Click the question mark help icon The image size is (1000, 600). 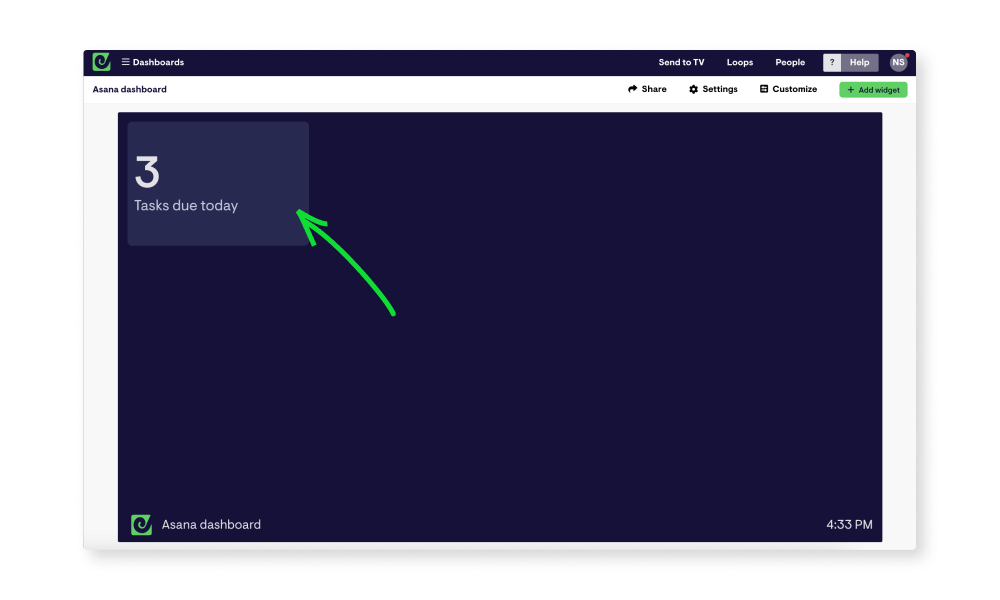click(x=832, y=62)
